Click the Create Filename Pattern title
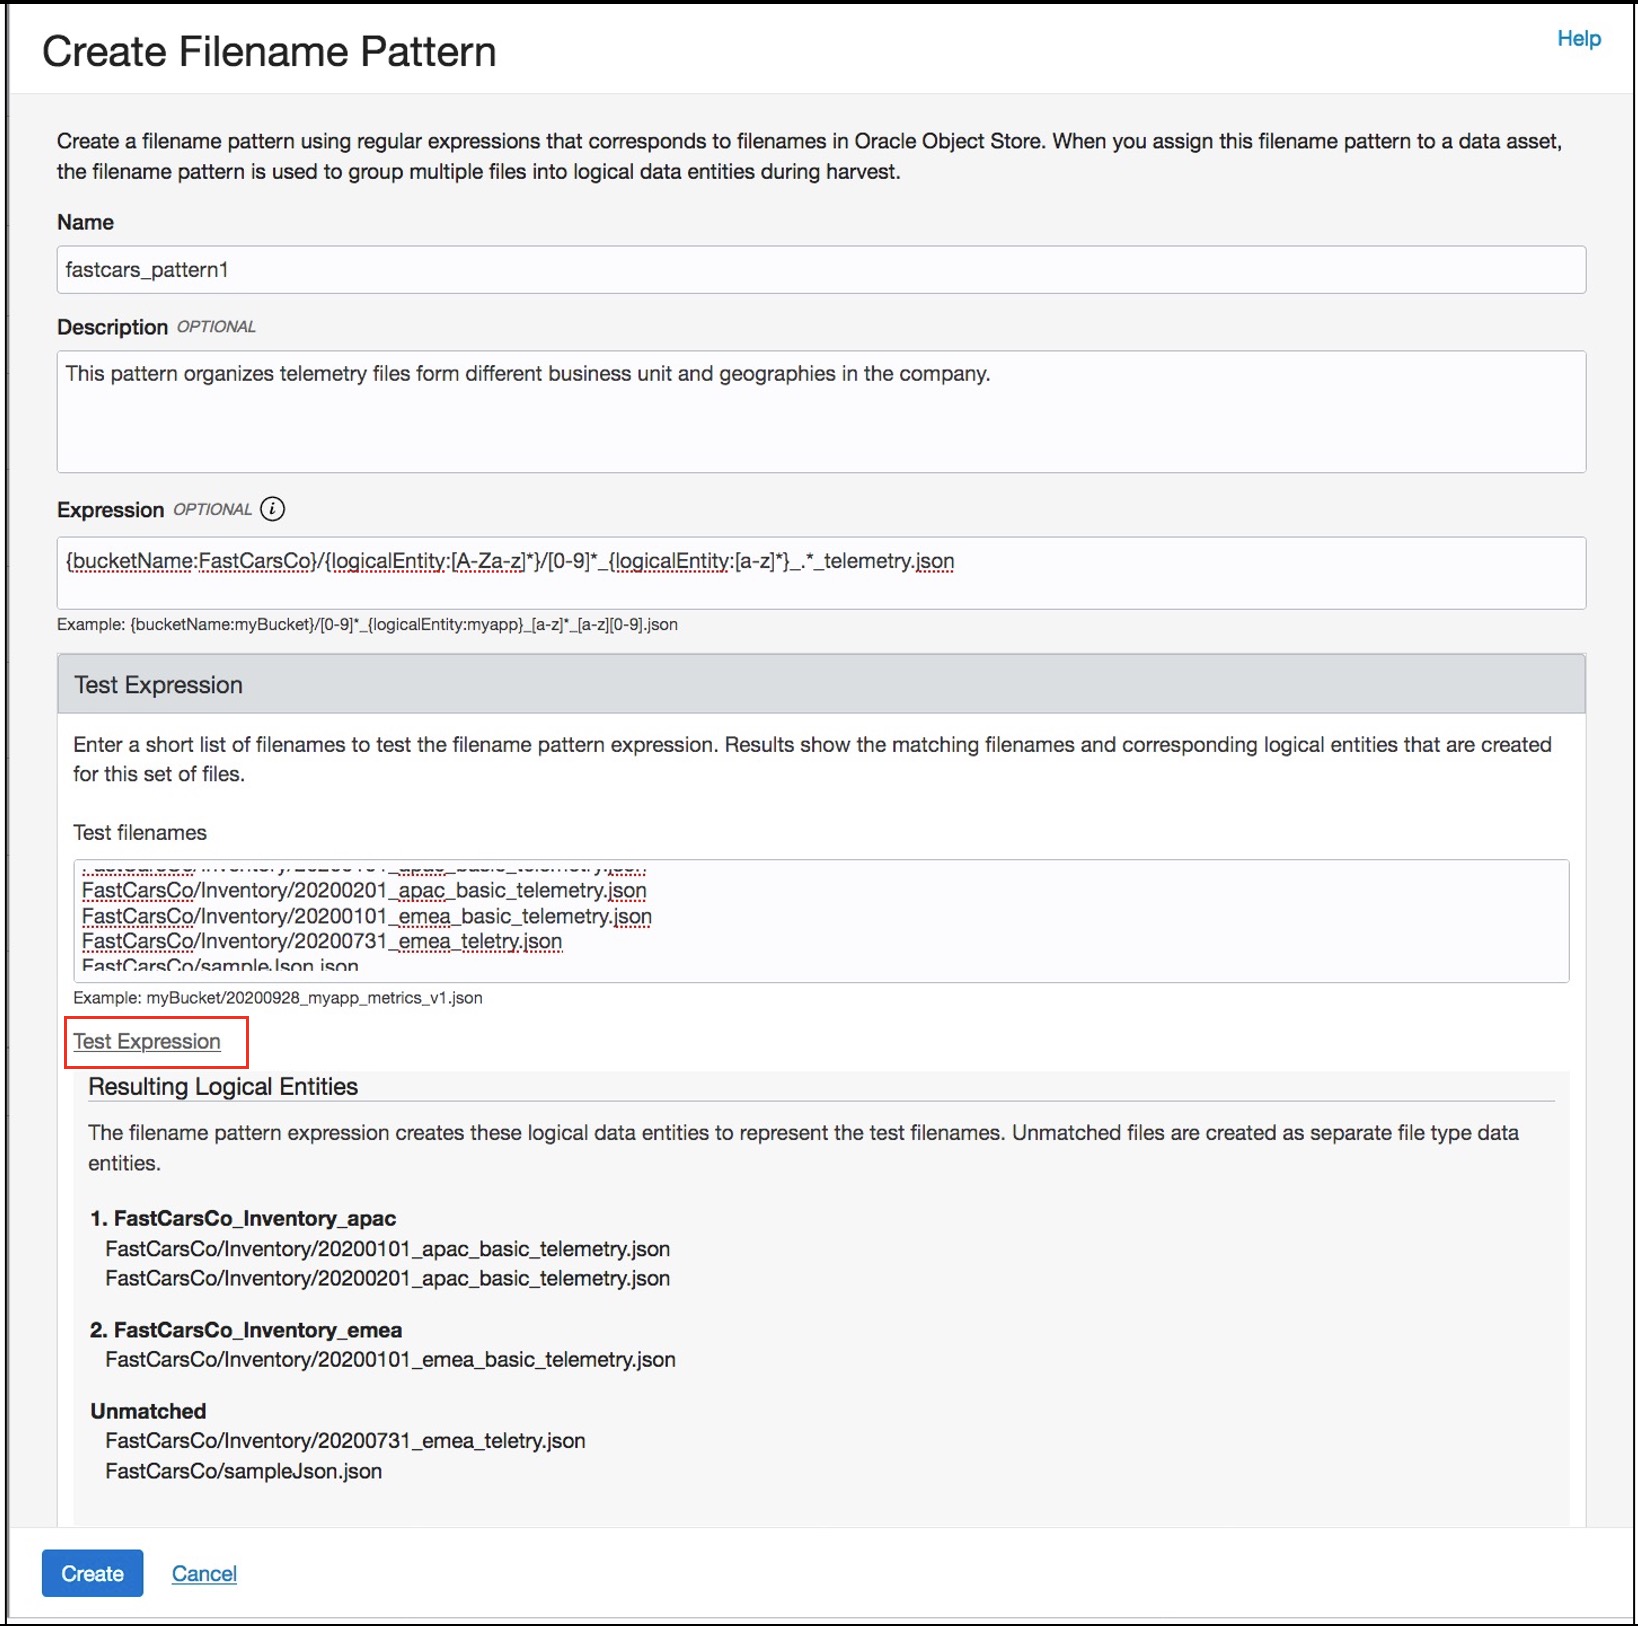1638x1626 pixels. click(269, 52)
